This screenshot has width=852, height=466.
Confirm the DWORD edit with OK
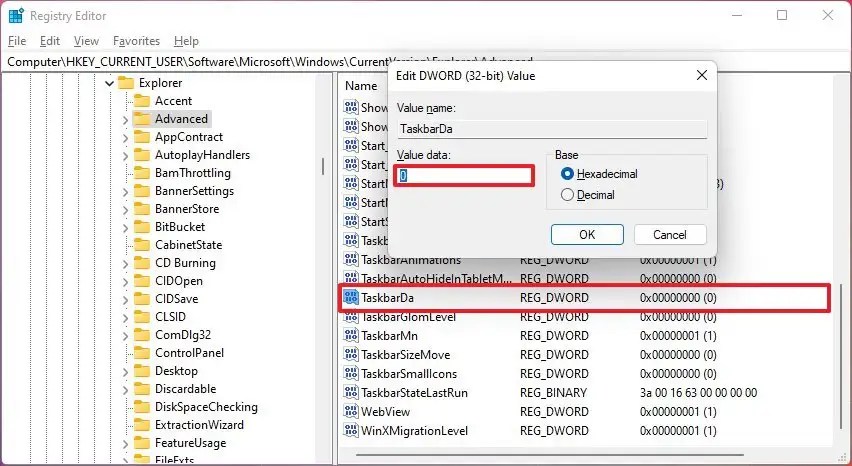[587, 235]
